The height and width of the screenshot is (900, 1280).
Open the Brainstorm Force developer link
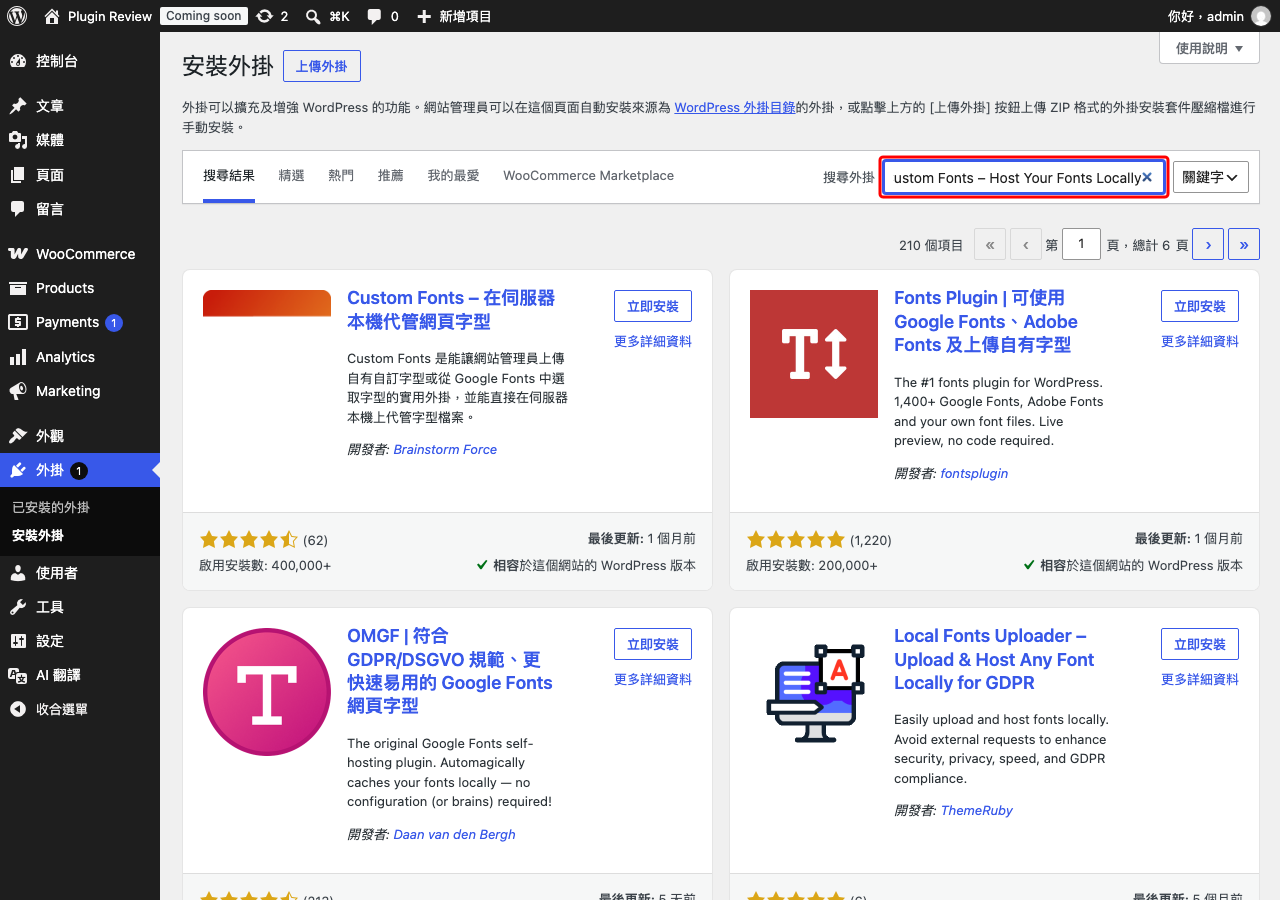[445, 450]
